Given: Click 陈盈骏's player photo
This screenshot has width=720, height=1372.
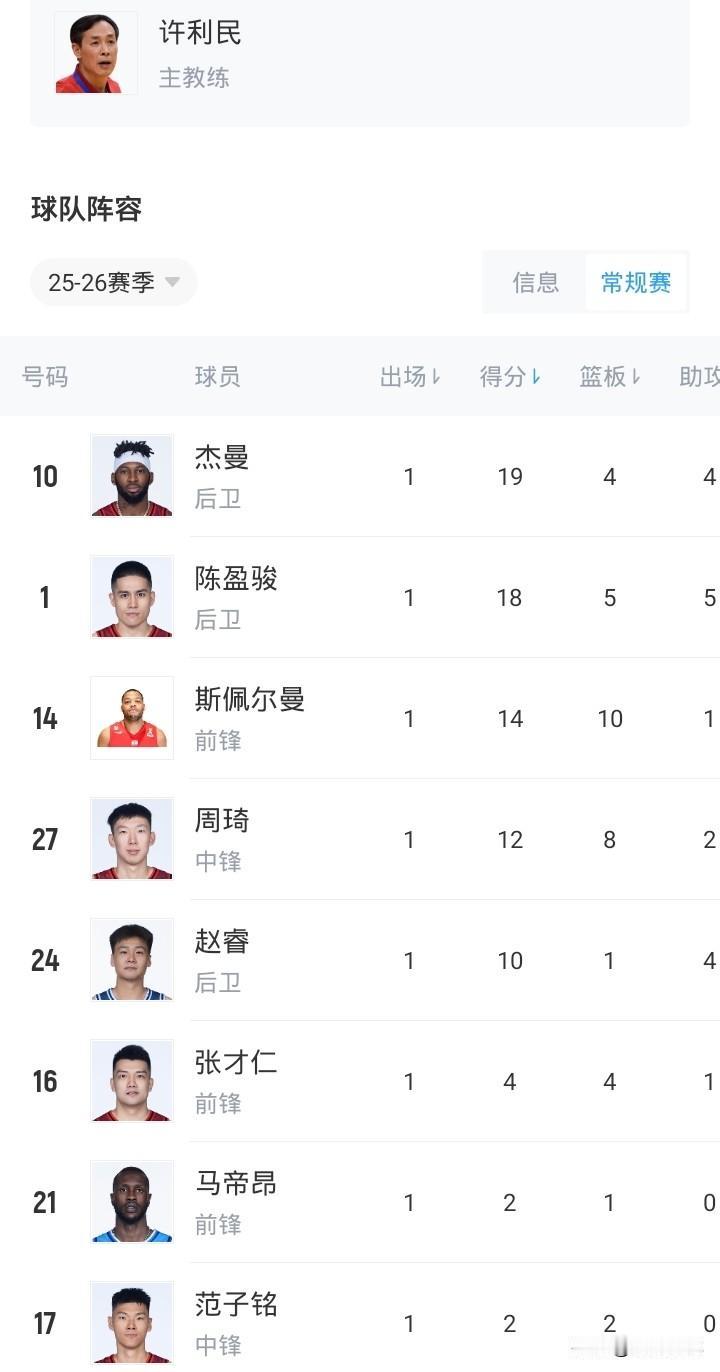Looking at the screenshot, I should point(131,596).
